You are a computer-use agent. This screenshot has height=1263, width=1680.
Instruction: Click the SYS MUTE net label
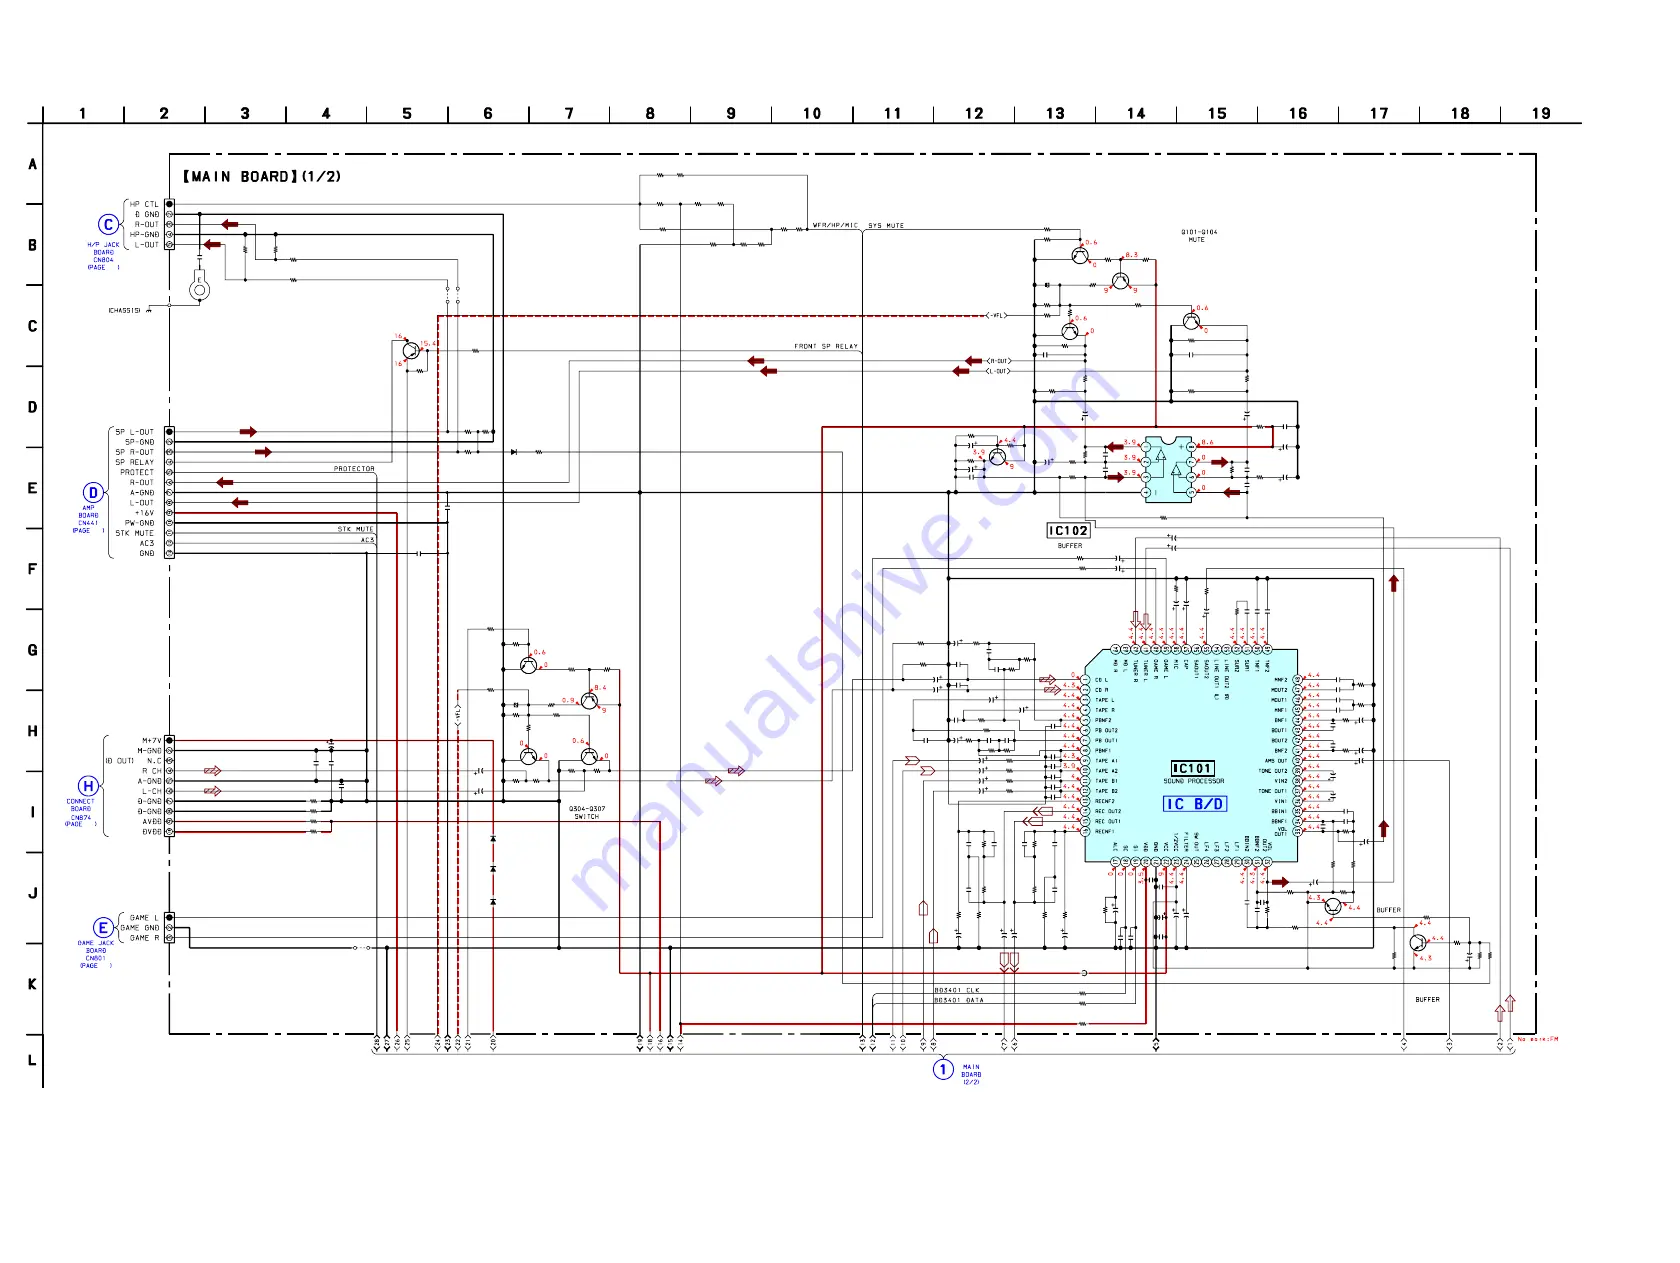click(885, 226)
